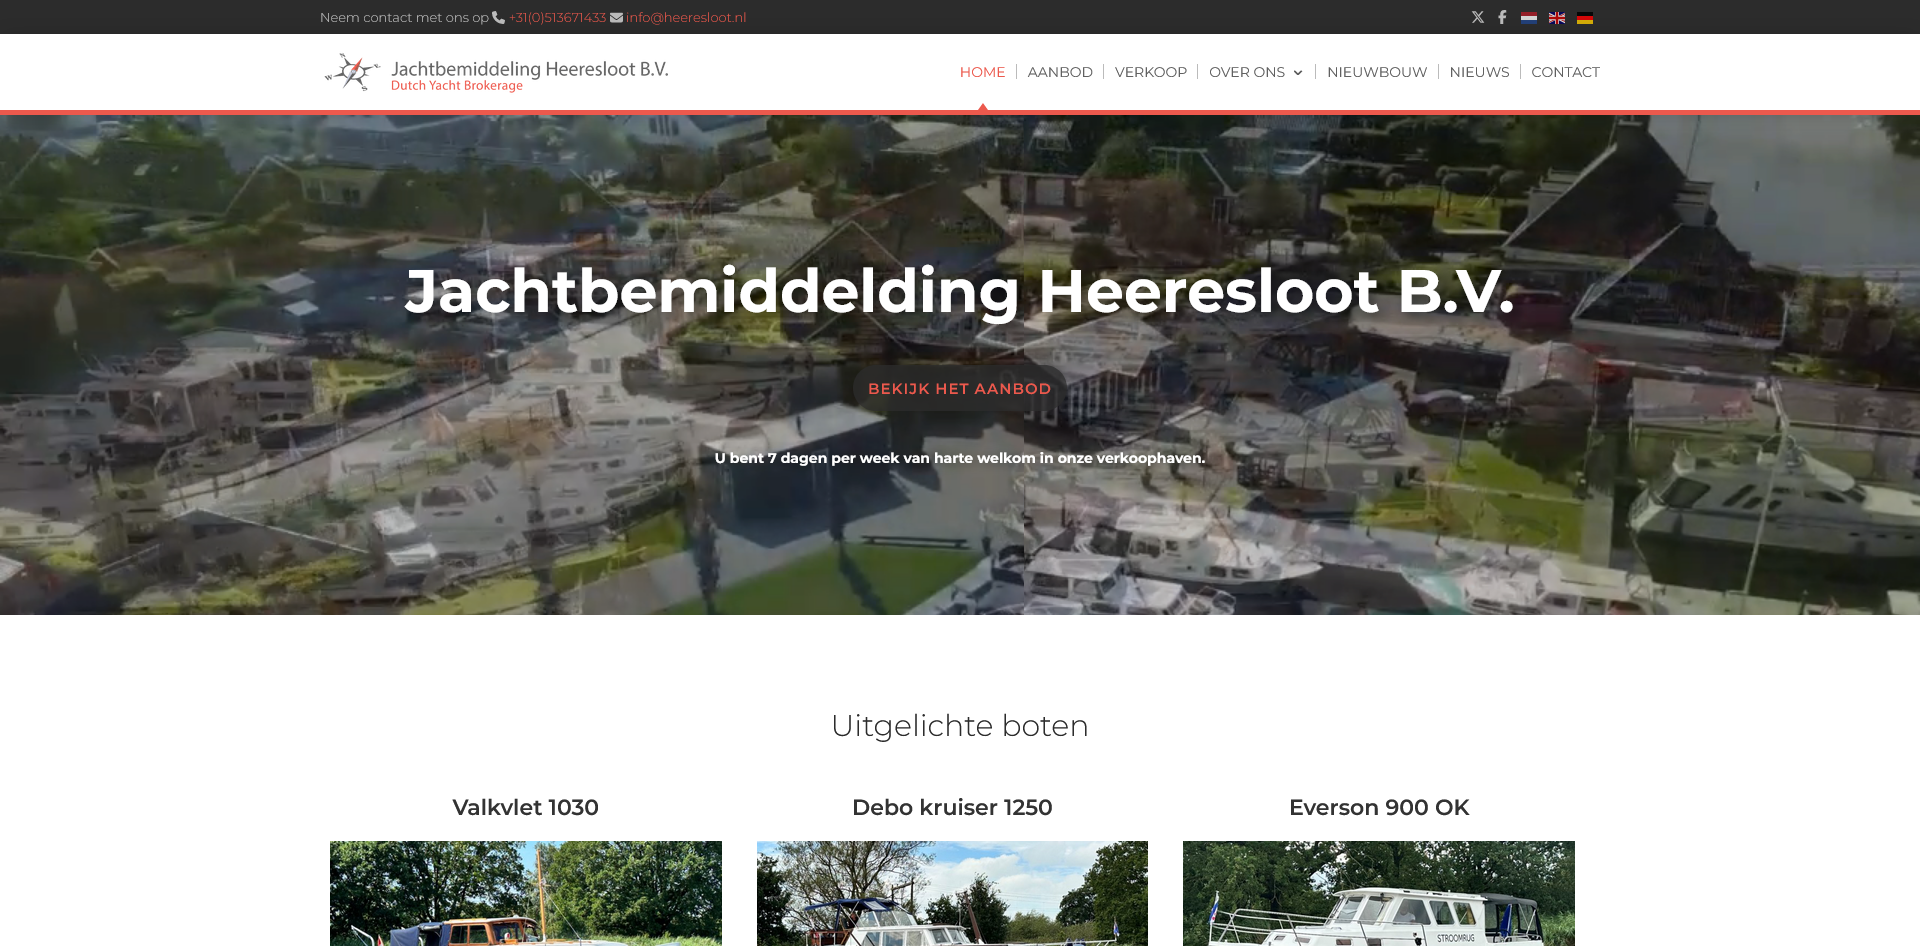Call phone number +31(0)513671433
Screen dimensions: 1920x946
pos(557,17)
